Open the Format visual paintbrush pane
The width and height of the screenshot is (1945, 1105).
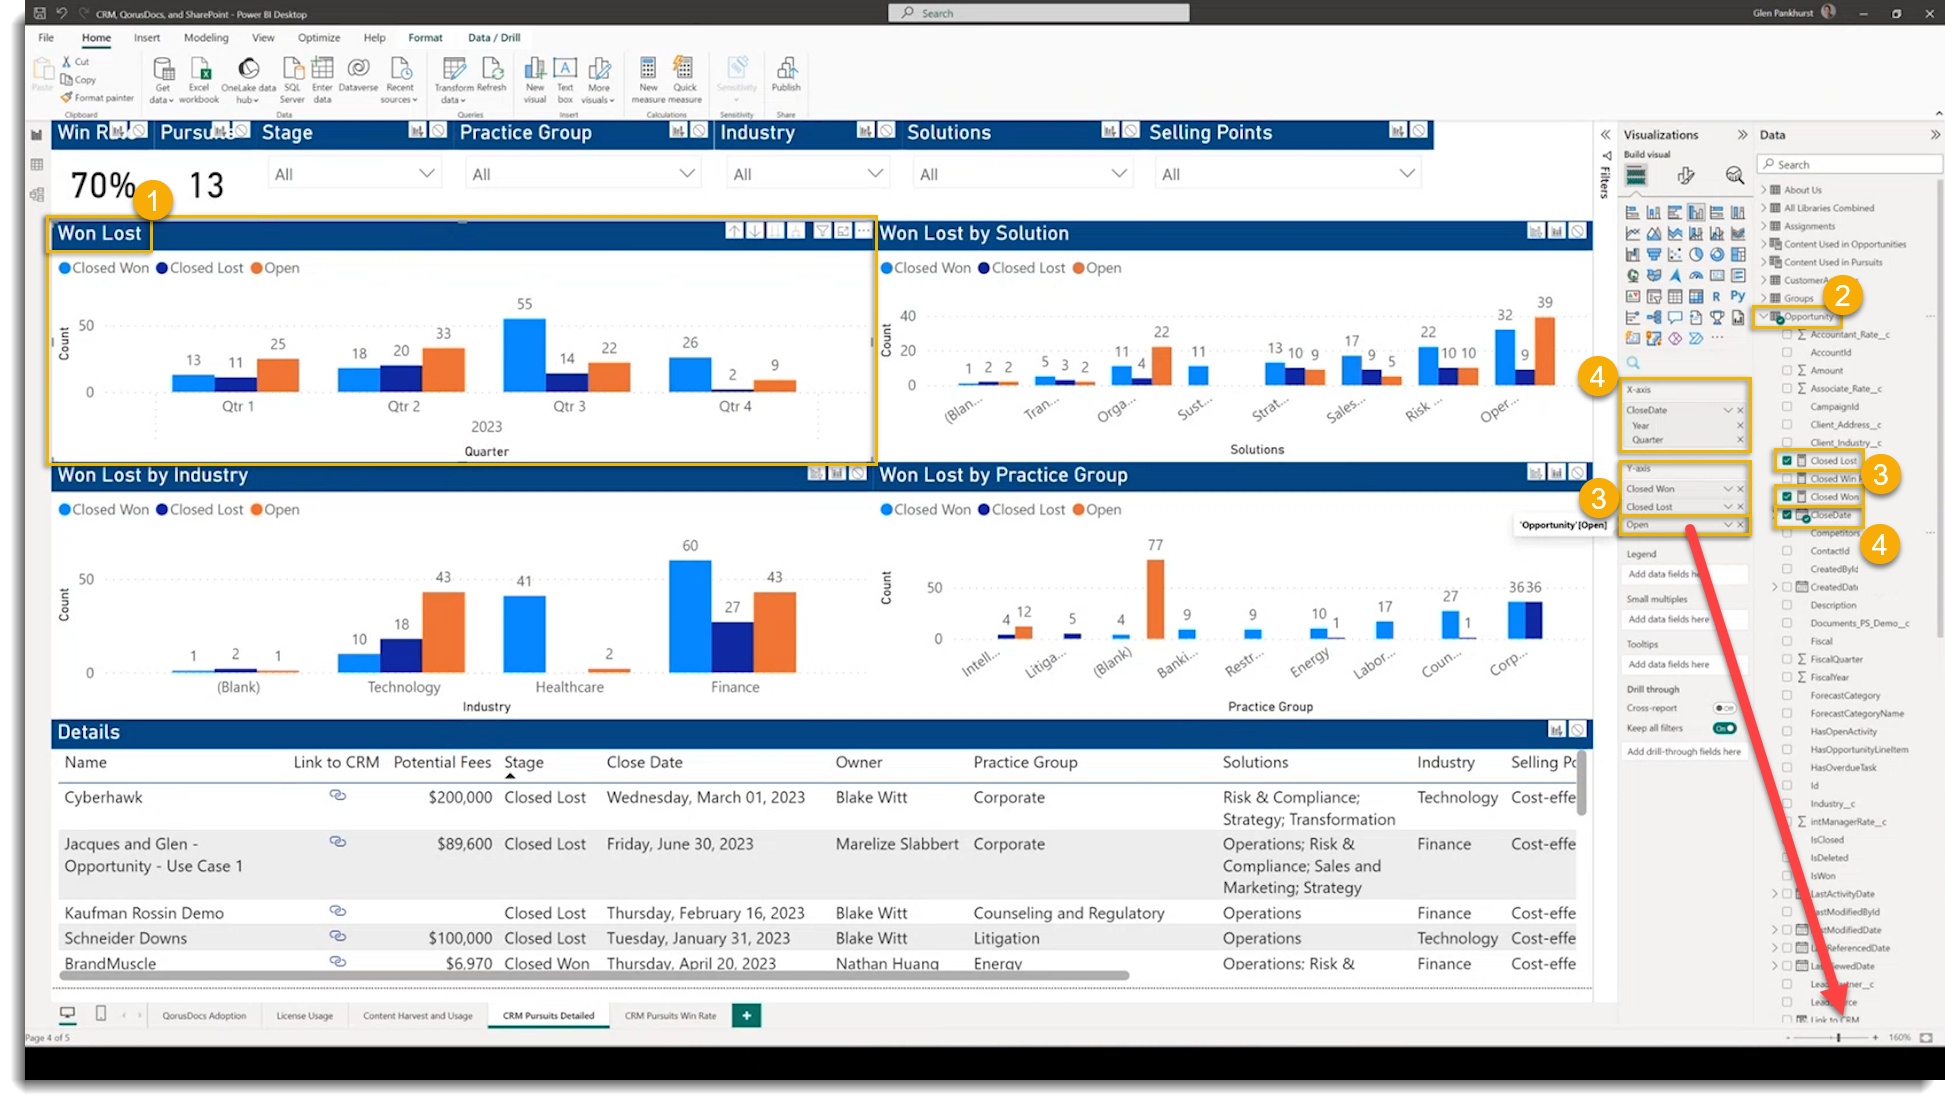[1686, 176]
